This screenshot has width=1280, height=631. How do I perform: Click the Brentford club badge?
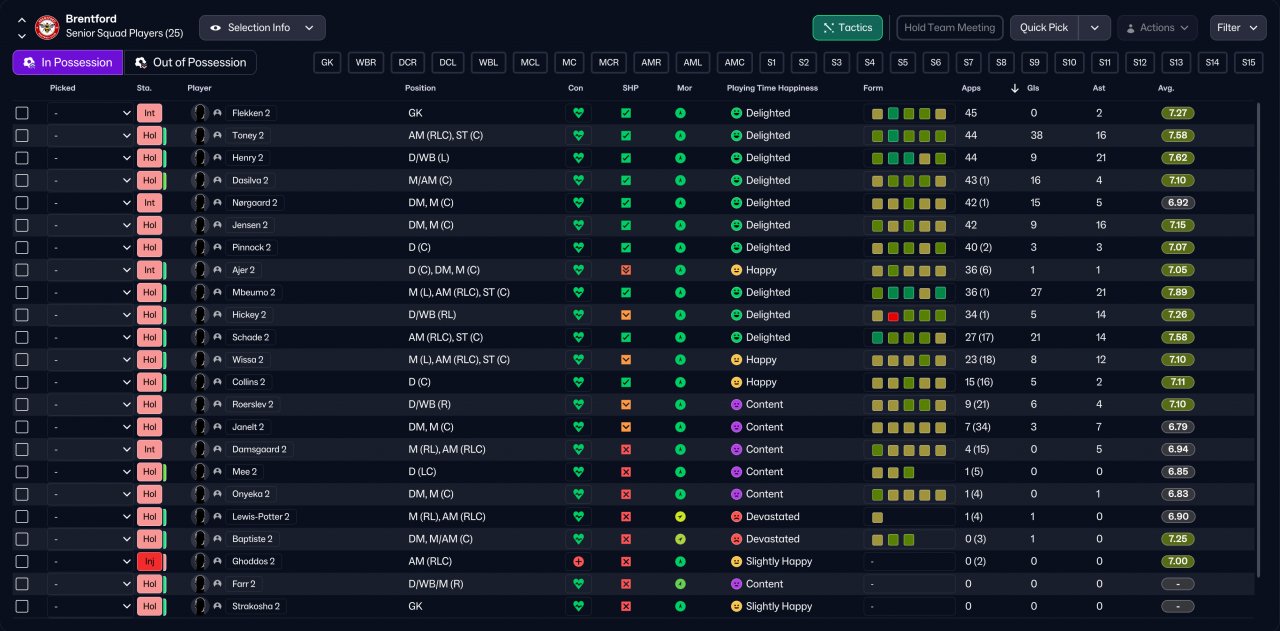click(x=47, y=27)
